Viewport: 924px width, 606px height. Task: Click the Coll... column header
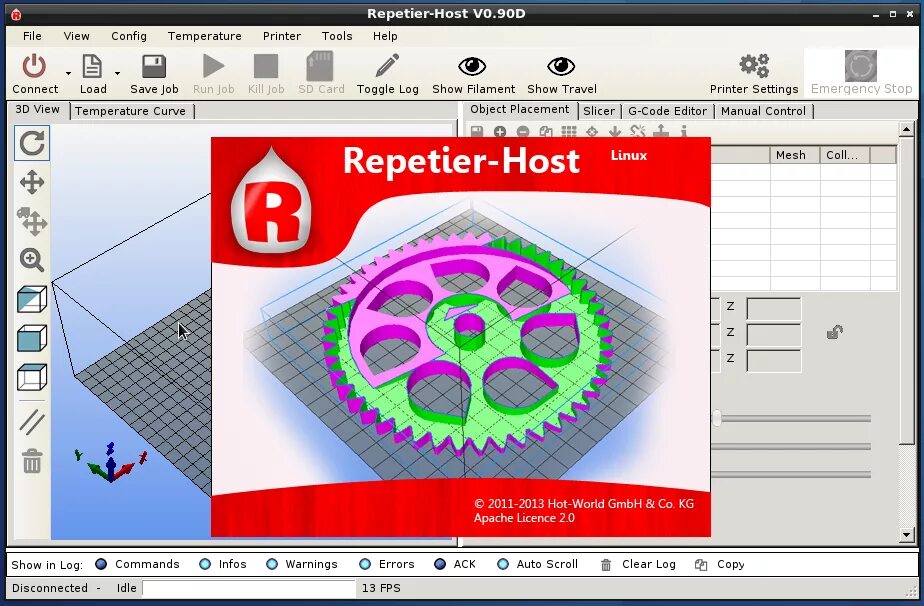pos(844,155)
